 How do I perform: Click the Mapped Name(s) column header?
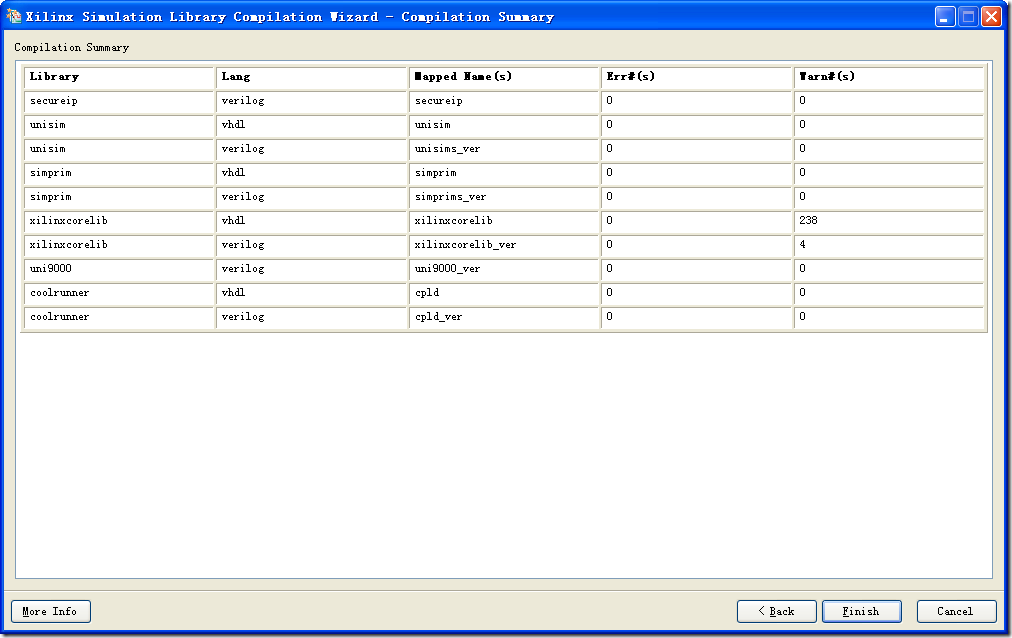coord(504,77)
